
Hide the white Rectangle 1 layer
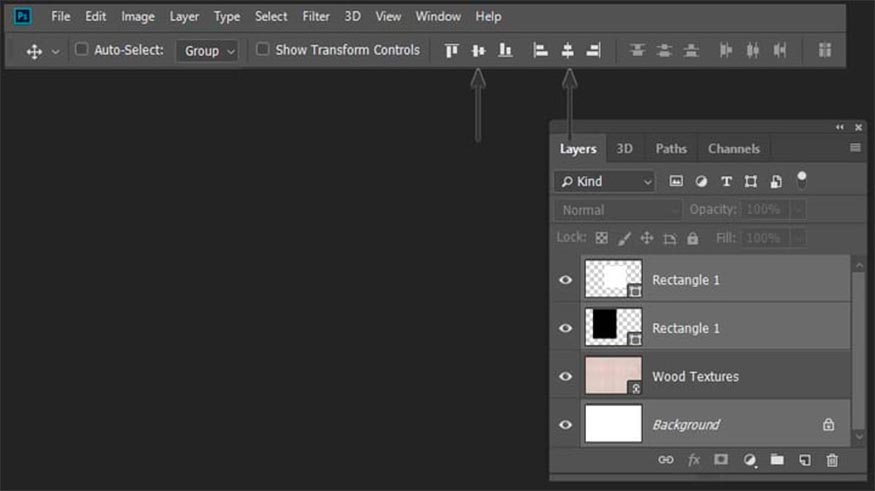coord(565,280)
